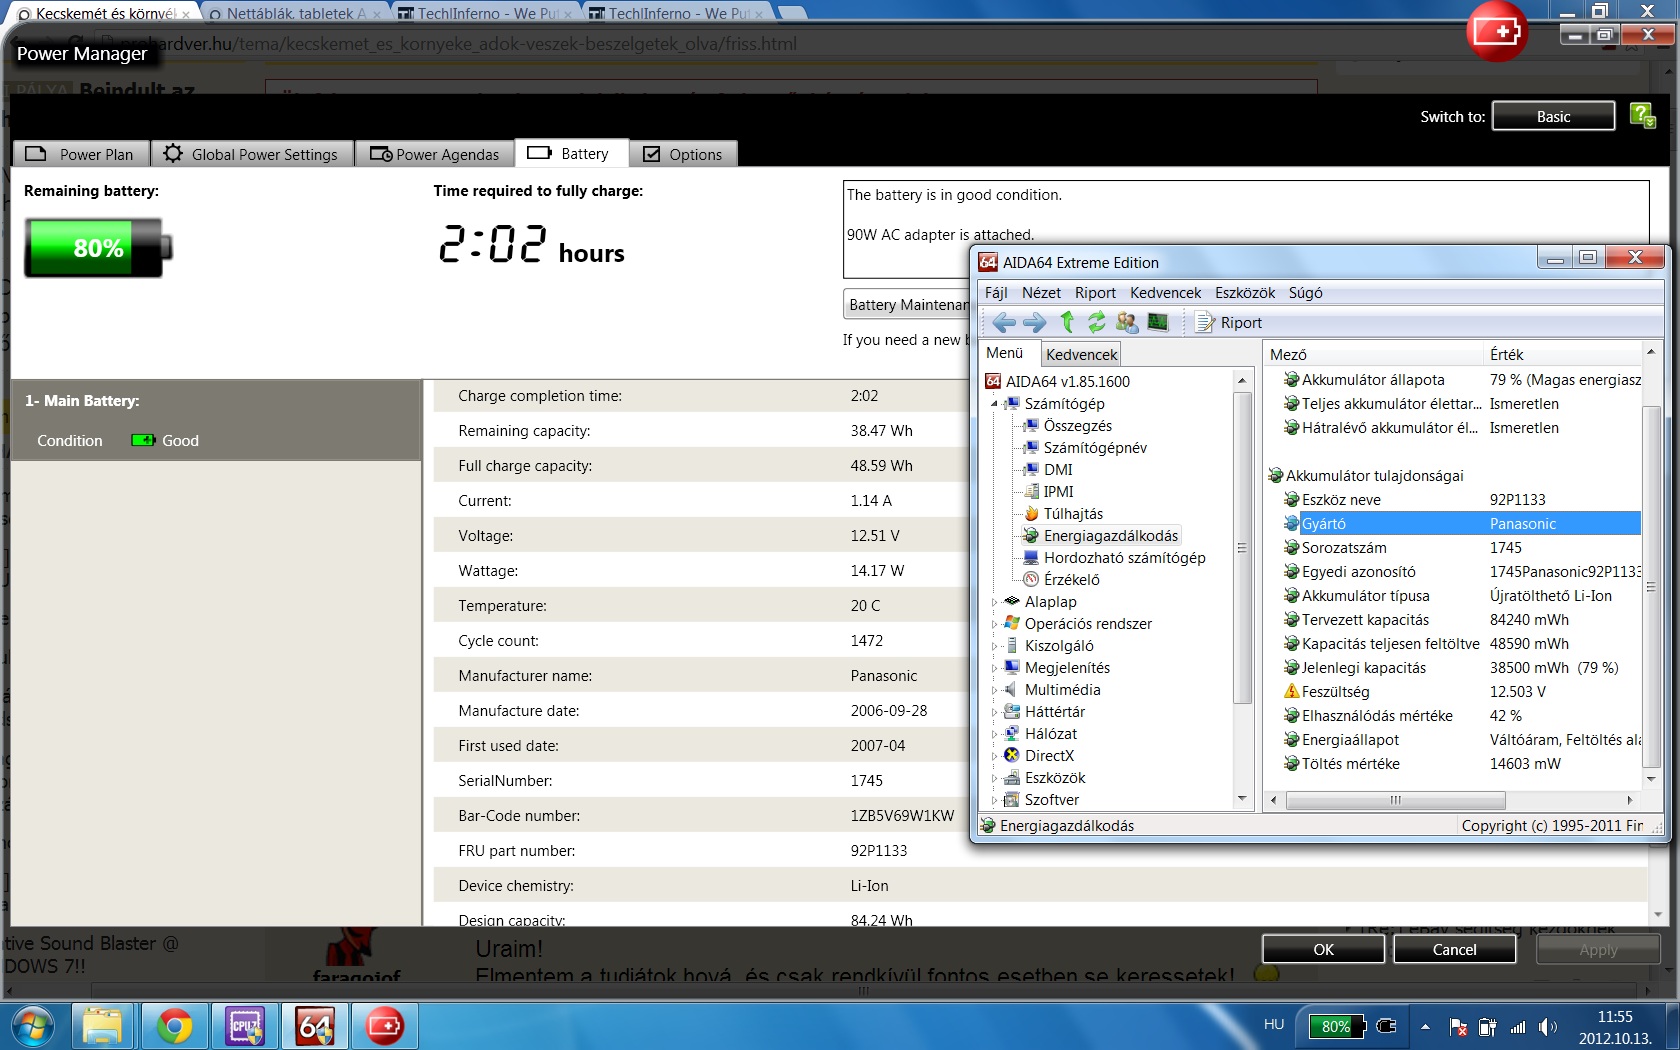Select Összegzés in AIDA64 tree

[x=1067, y=425]
